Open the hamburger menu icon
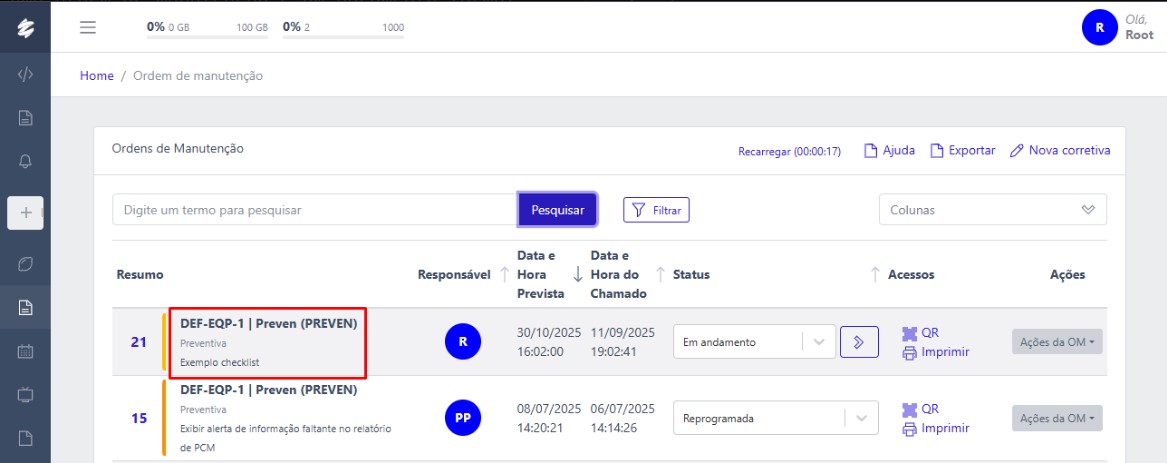The width and height of the screenshot is (1167, 463). click(x=89, y=28)
